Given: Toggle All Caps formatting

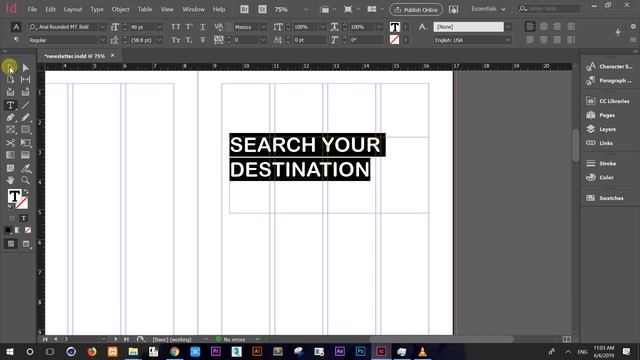Looking at the screenshot, I should (x=176, y=27).
